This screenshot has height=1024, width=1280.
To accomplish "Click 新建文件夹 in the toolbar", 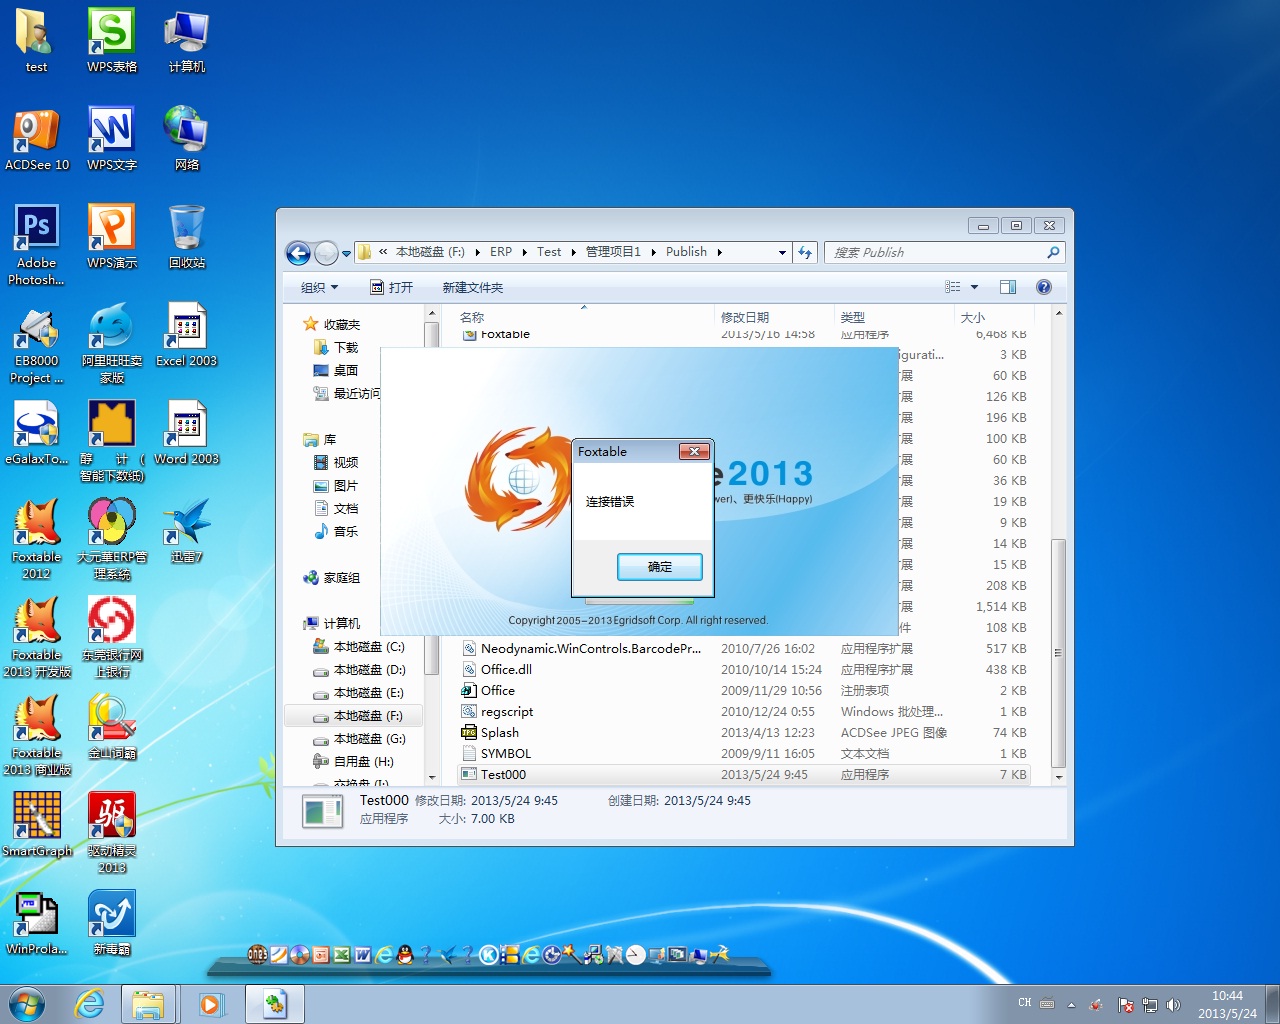I will click(472, 287).
